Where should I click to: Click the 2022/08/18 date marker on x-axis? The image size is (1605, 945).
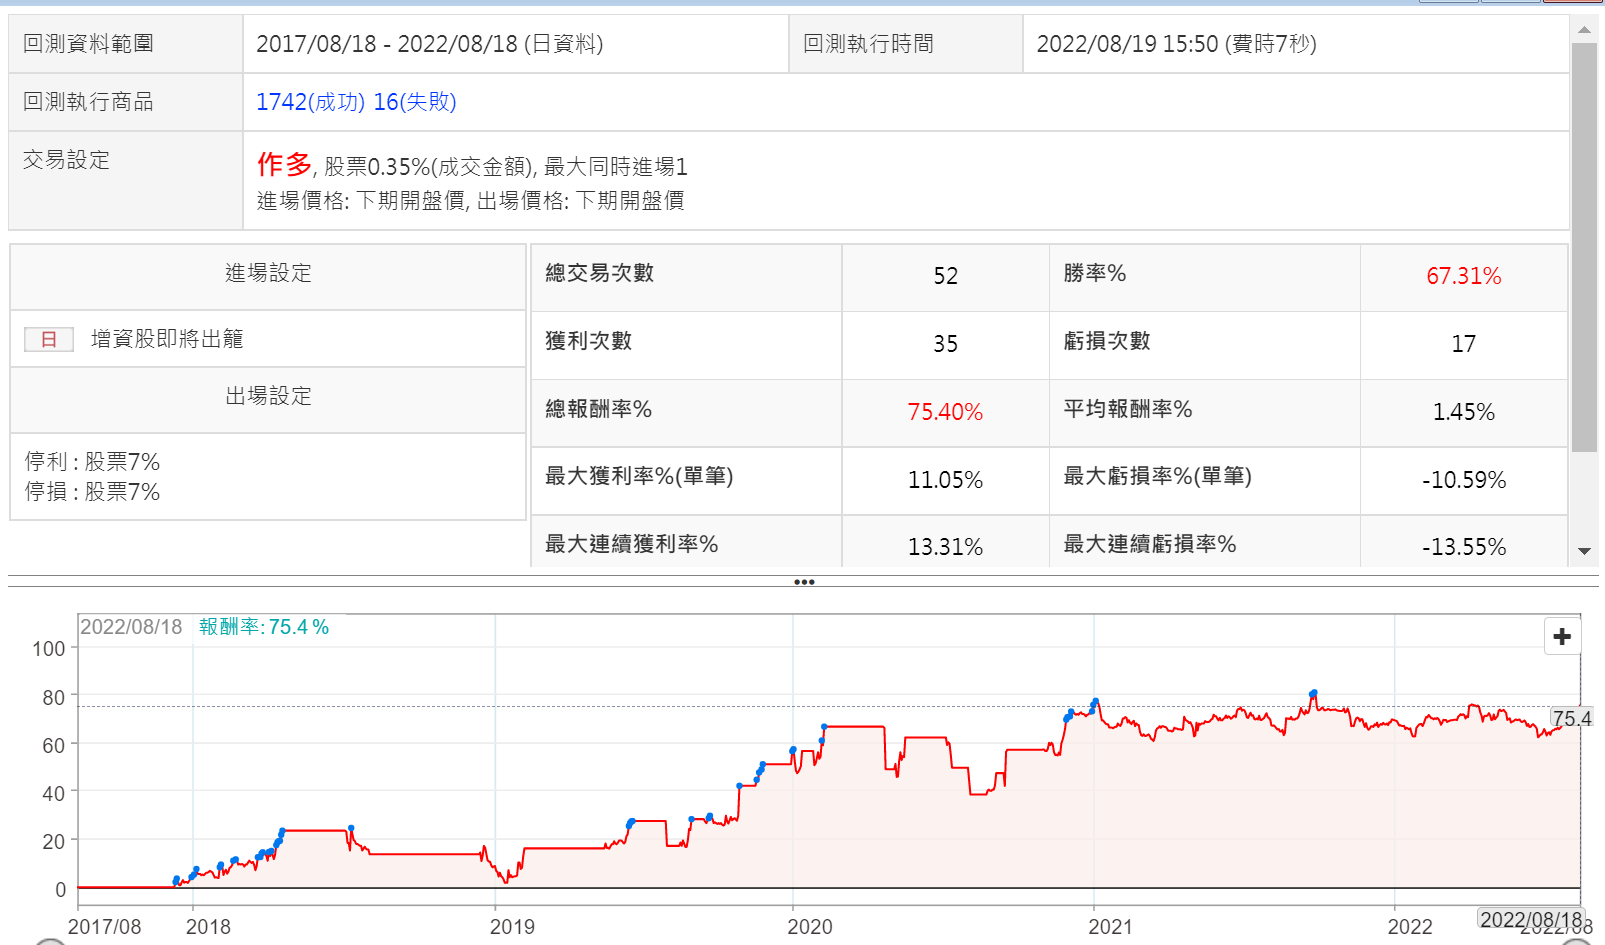tap(1529, 919)
